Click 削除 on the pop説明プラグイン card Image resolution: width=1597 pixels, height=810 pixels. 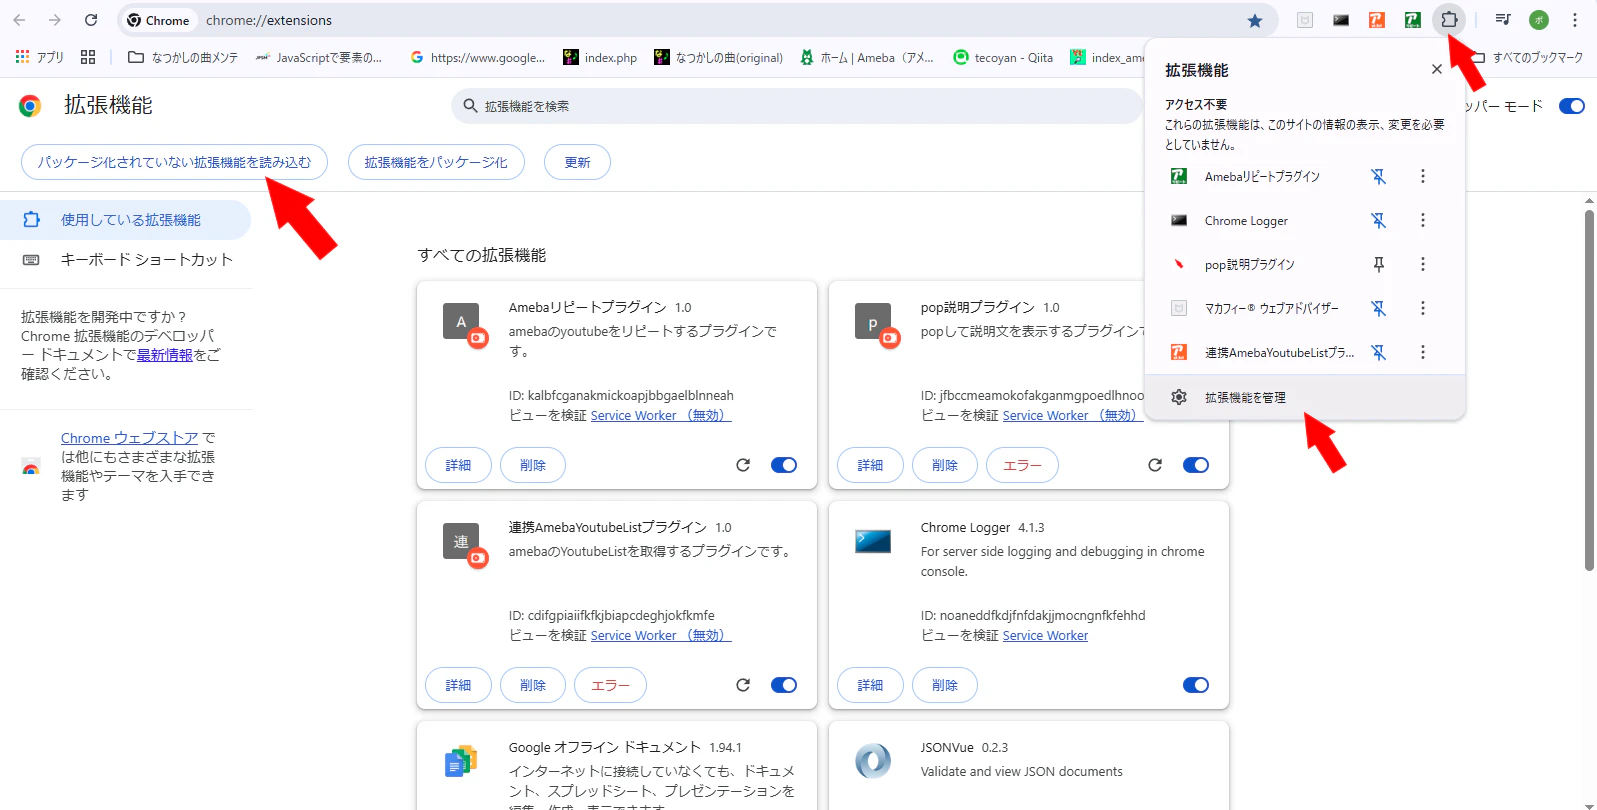(945, 465)
